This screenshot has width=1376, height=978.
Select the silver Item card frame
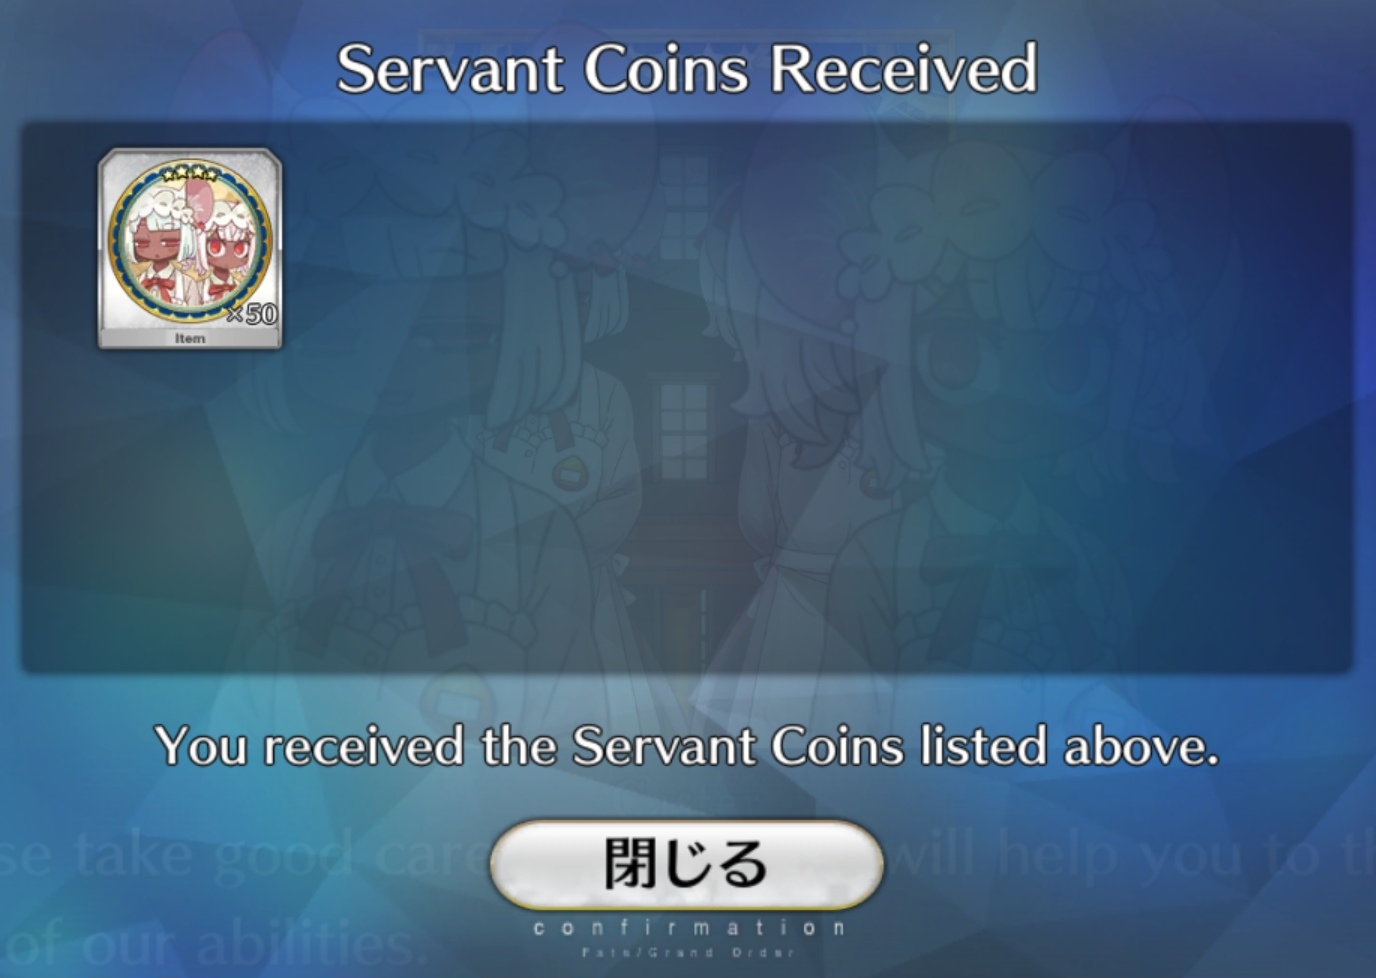click(190, 248)
